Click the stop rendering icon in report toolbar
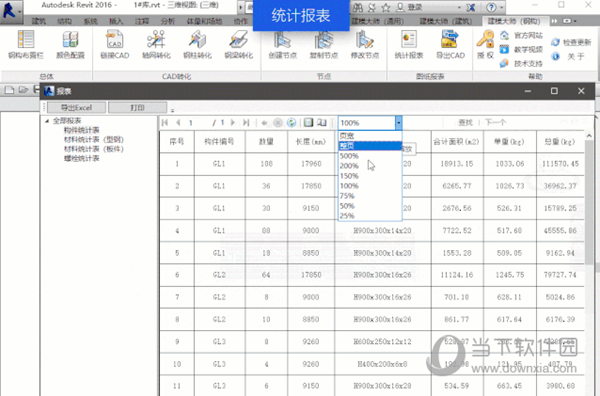The width and height of the screenshot is (600, 396). [278, 122]
